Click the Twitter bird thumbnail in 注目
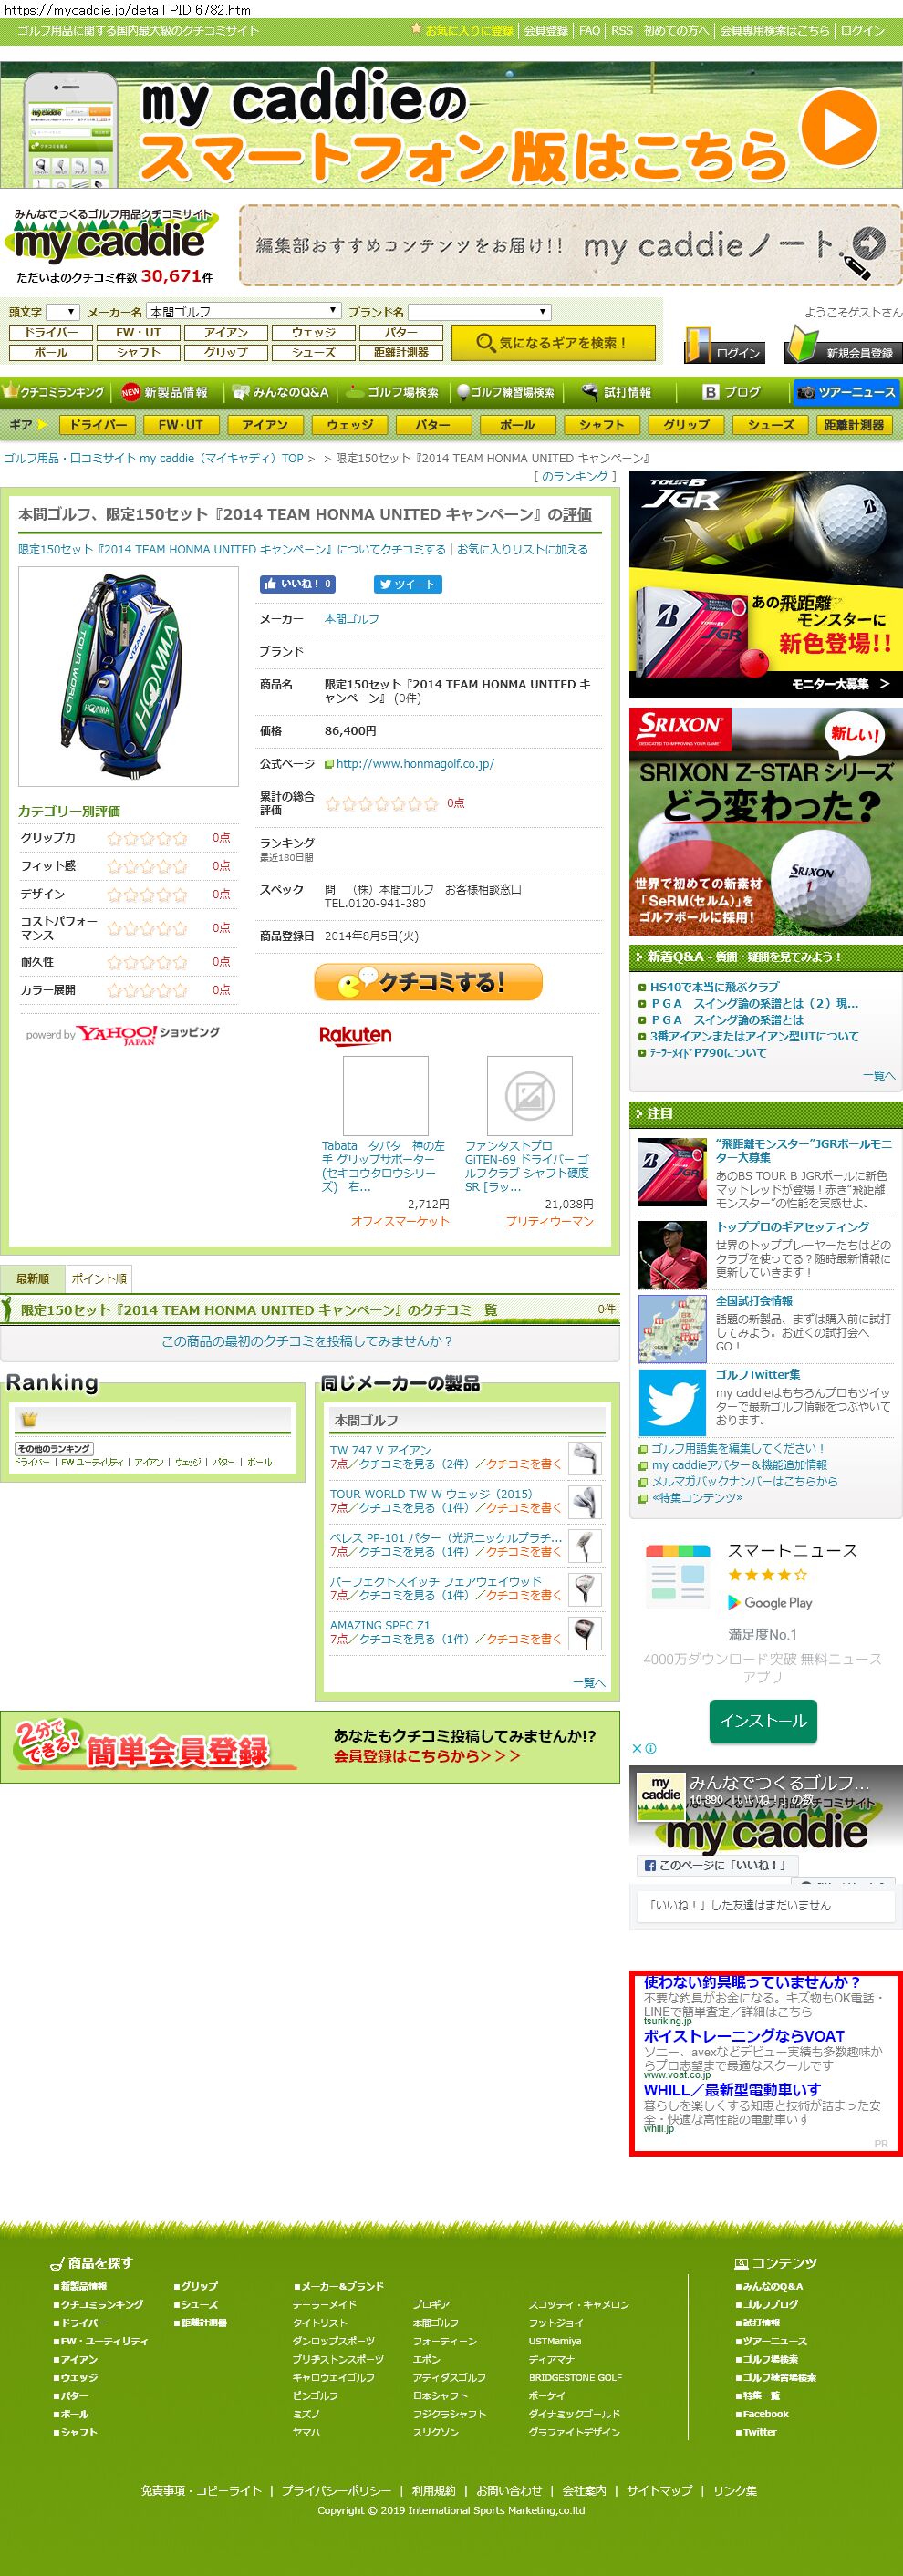Viewport: 903px width, 2576px height. coord(672,1402)
